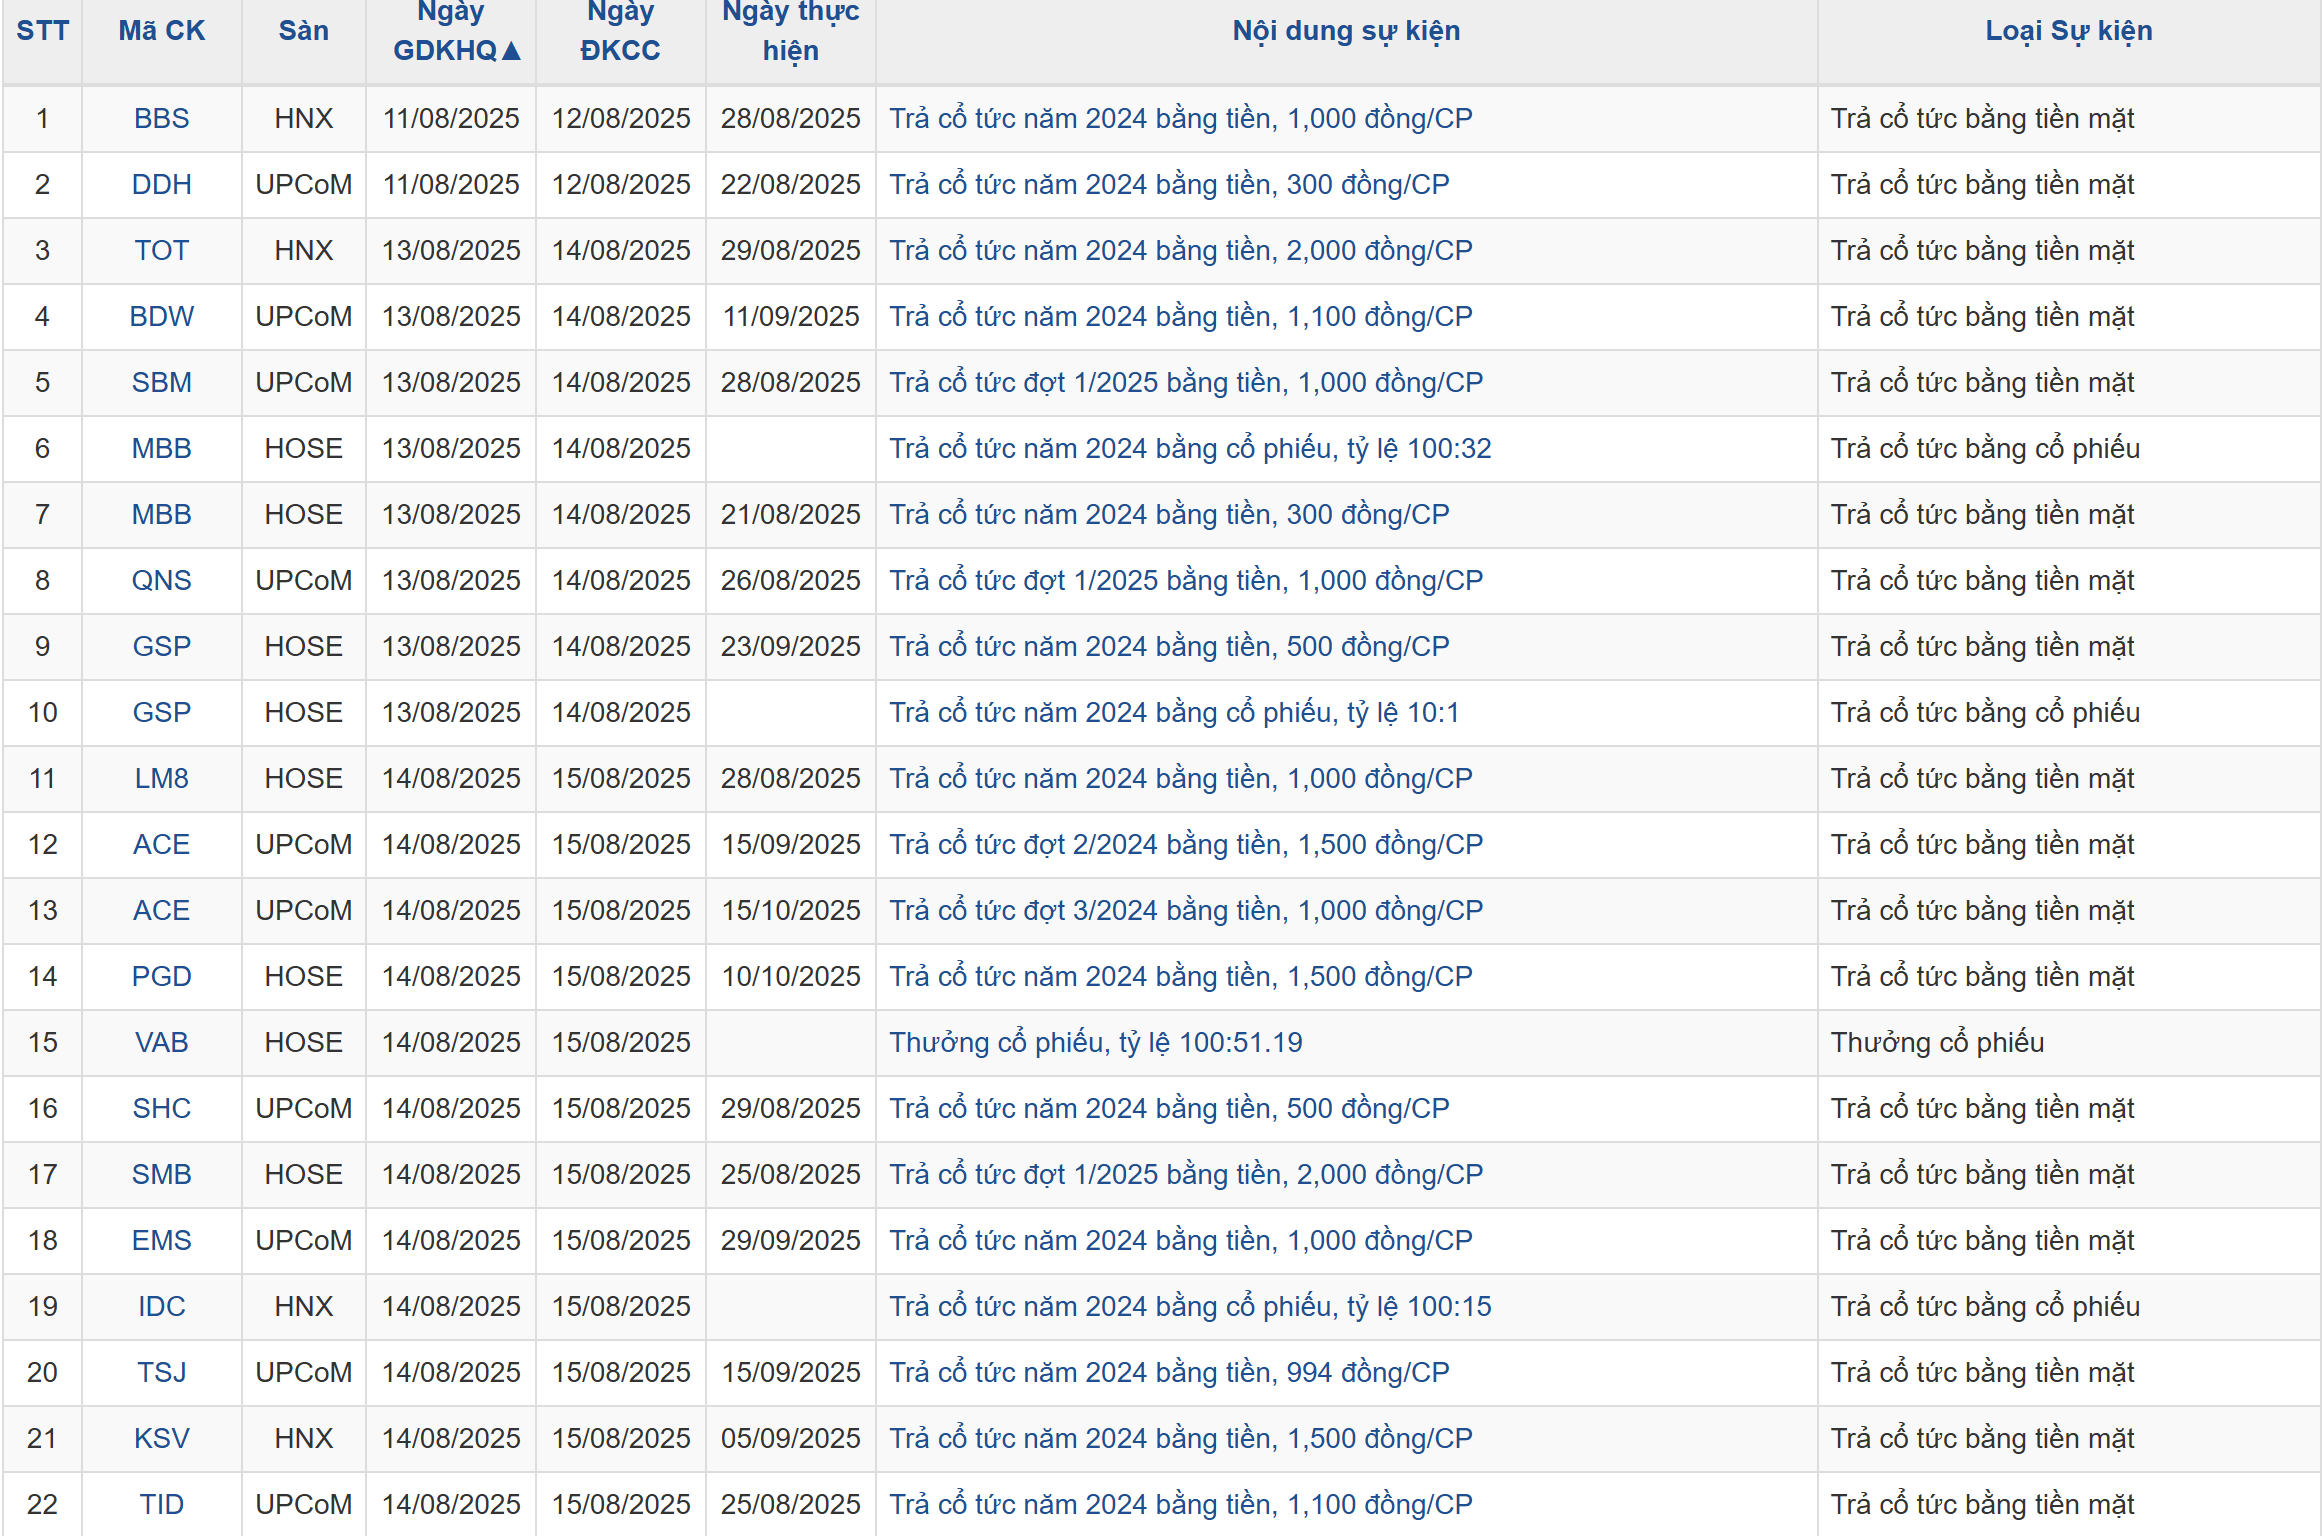The height and width of the screenshot is (1536, 2322).
Task: Open ACE link in row 13
Action: pos(161,911)
